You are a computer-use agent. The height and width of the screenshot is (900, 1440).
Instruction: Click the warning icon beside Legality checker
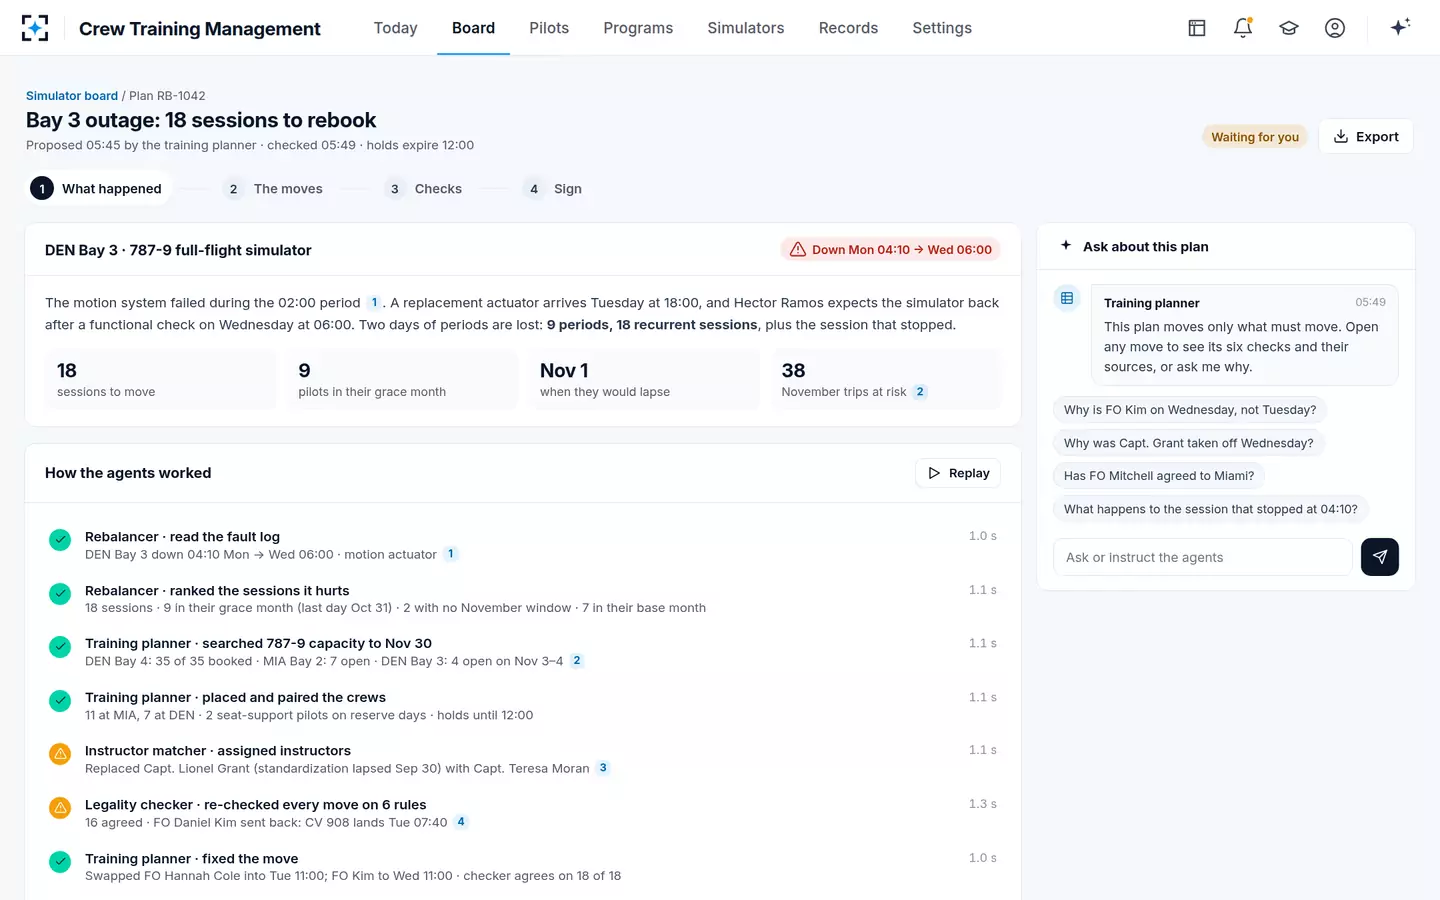tap(60, 808)
